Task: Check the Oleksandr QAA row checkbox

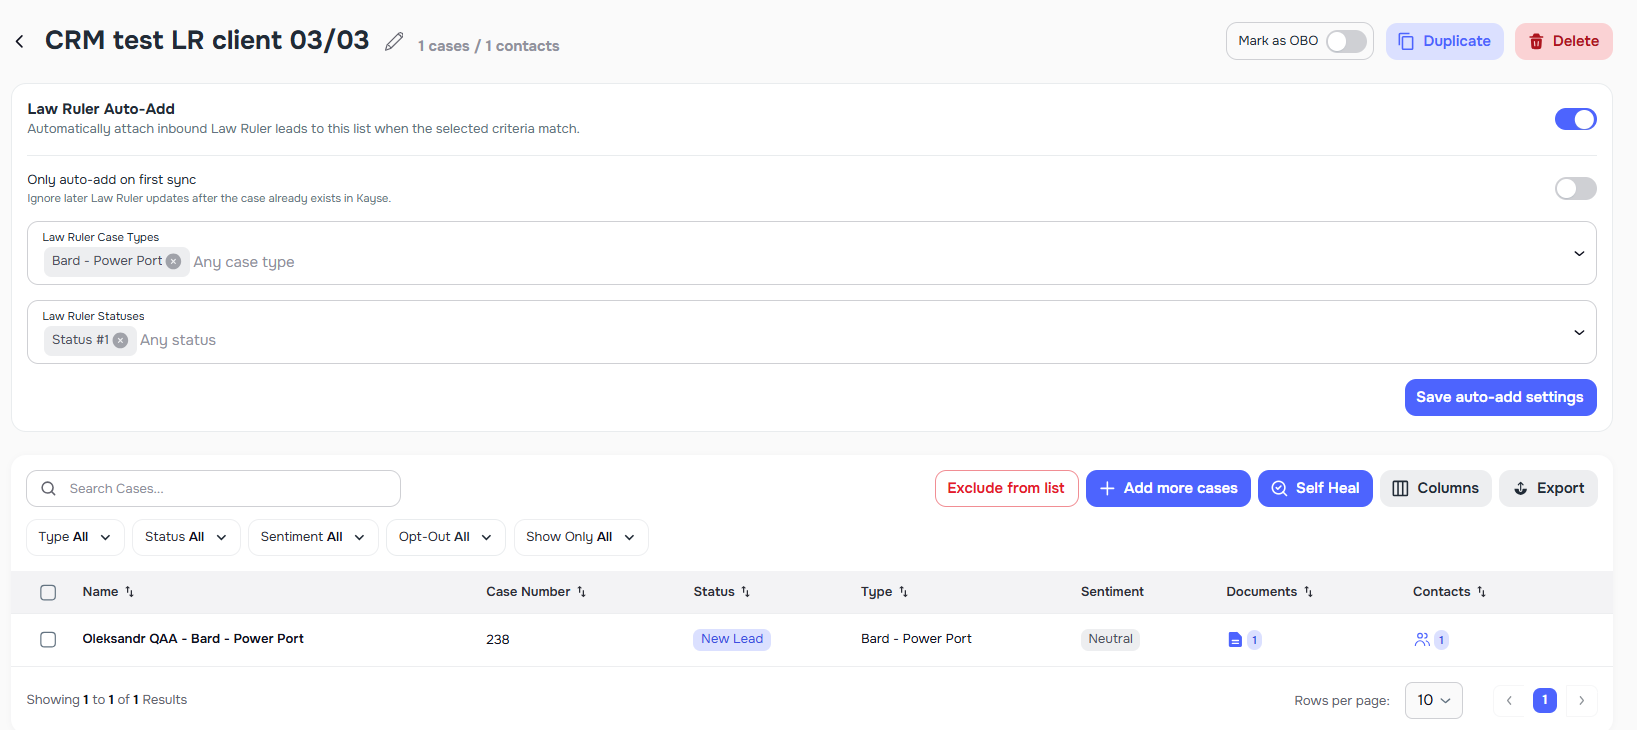Action: [x=48, y=639]
